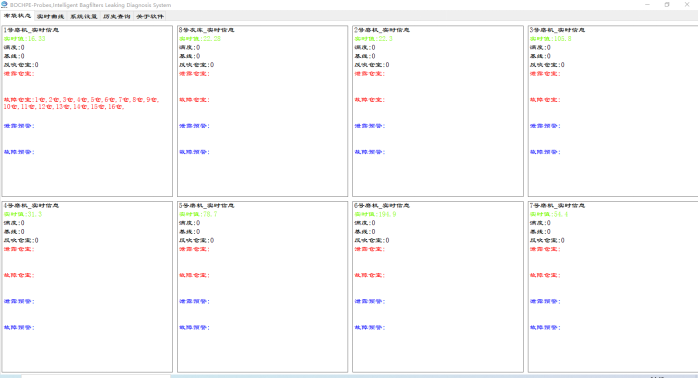Select the first status tab on the left
Viewport: 698px width, 379px height.
[17, 16]
